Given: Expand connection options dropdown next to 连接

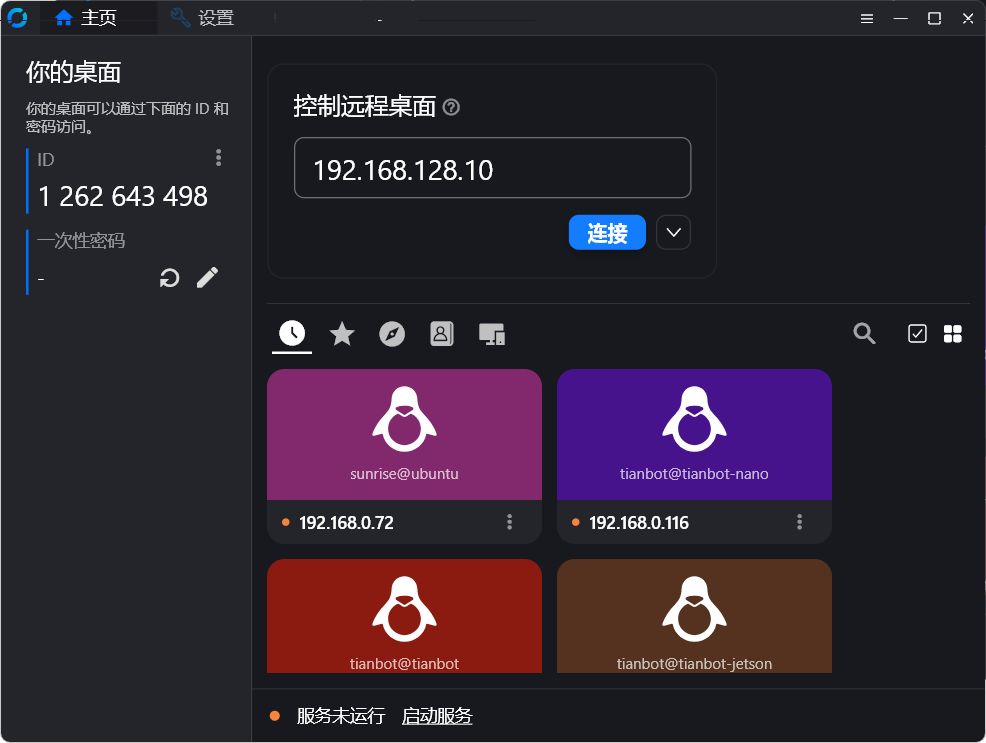Looking at the screenshot, I should point(673,233).
